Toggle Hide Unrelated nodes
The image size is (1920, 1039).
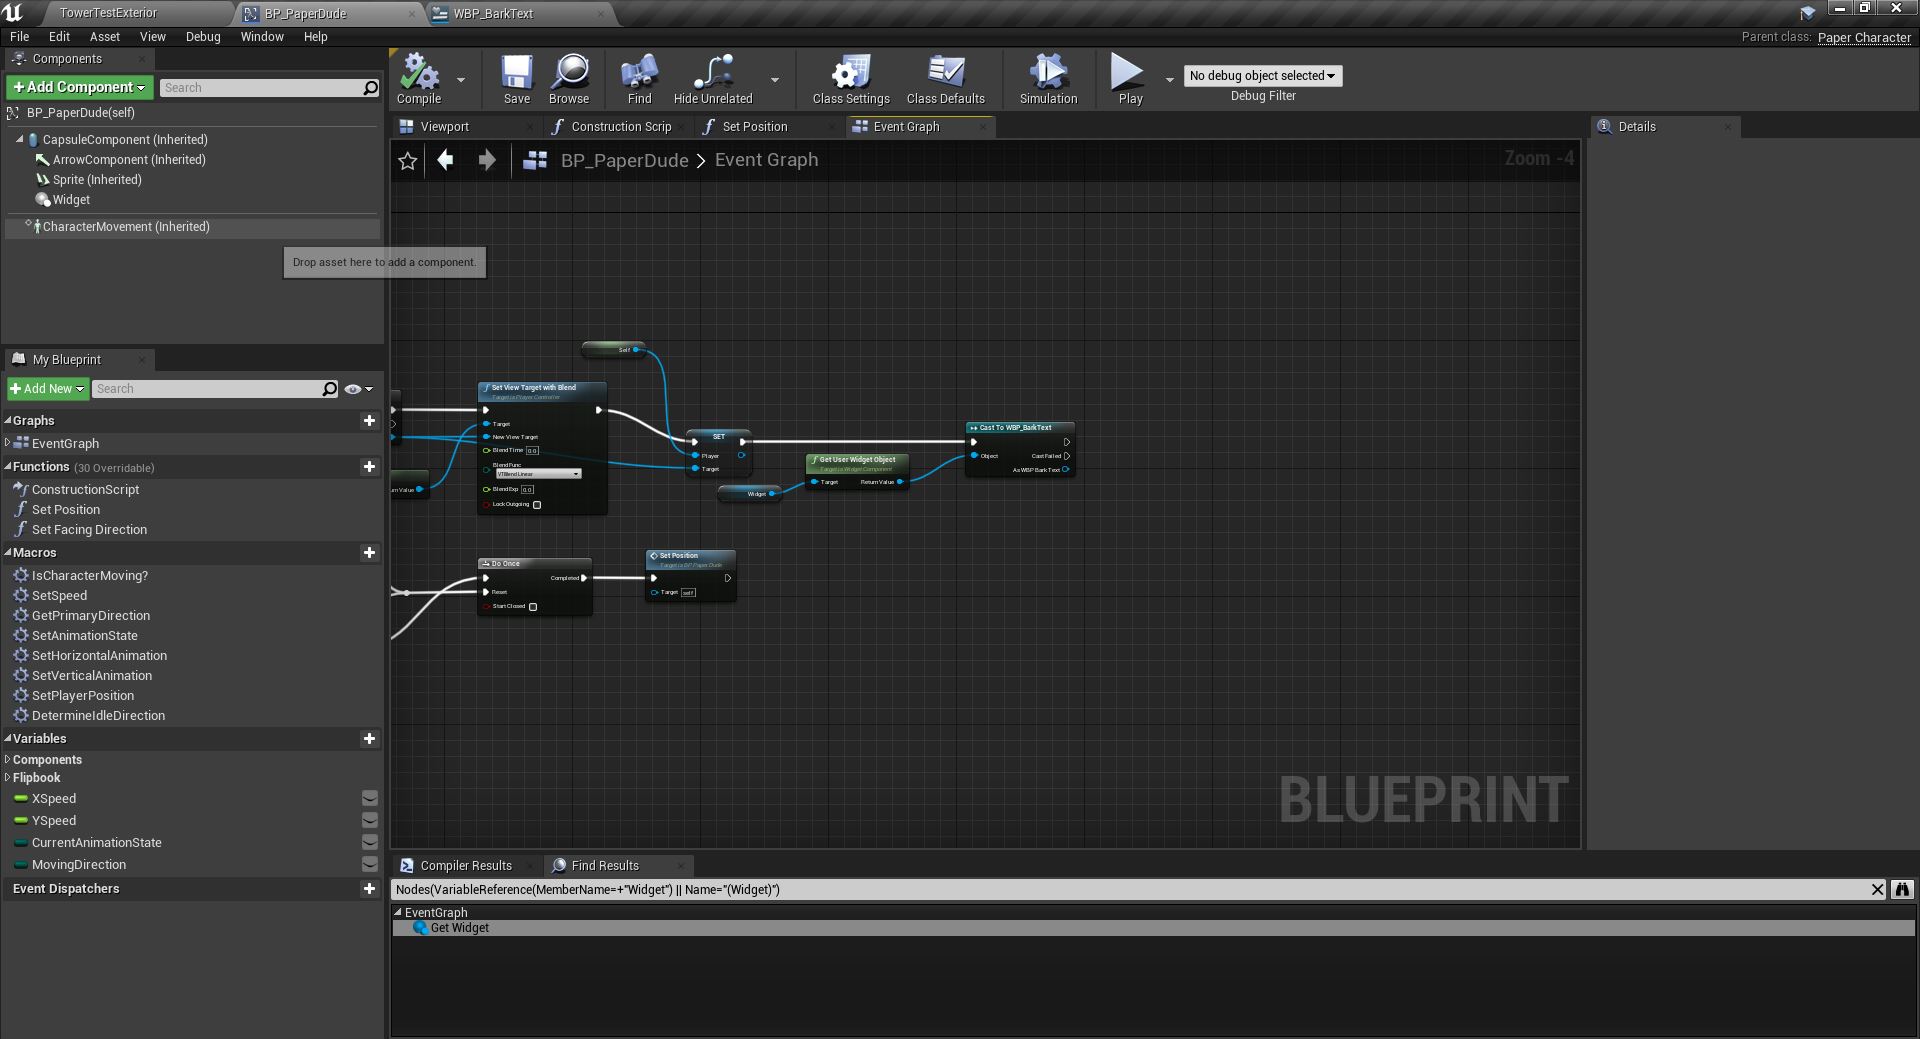[713, 79]
